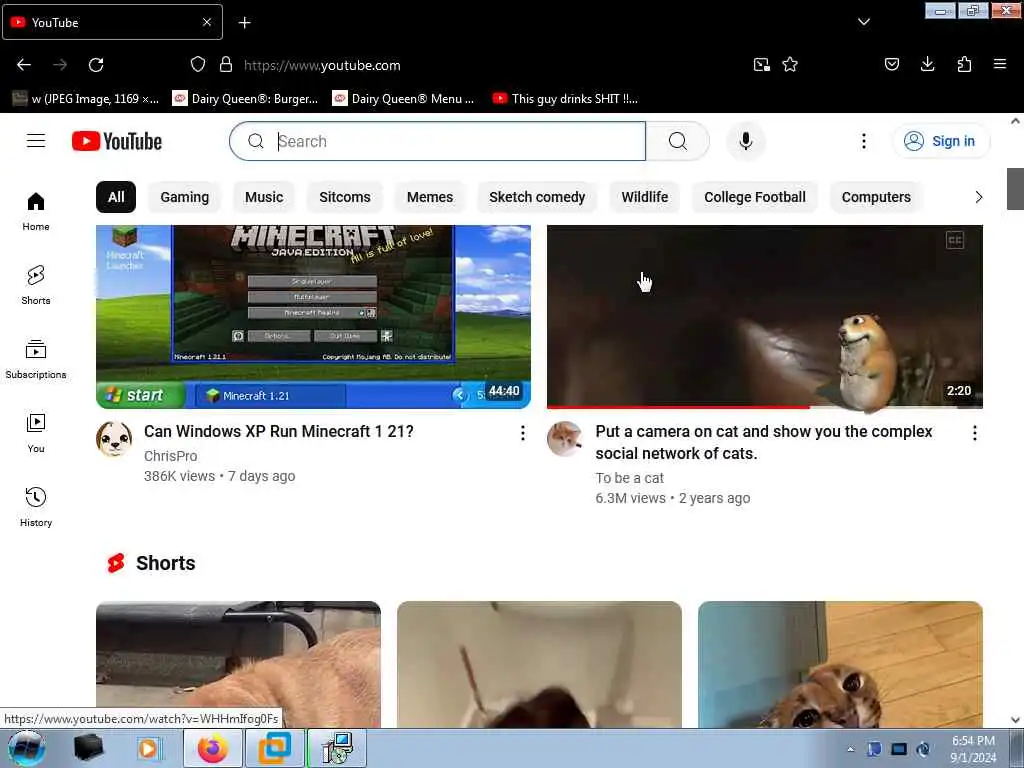
Task: Select the Gaming filter chip
Action: 185,197
